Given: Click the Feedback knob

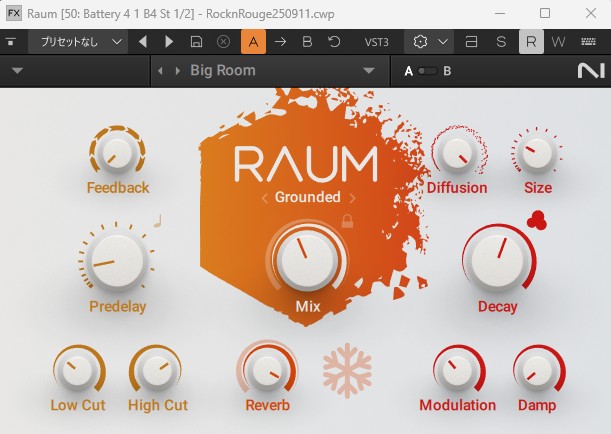Looking at the screenshot, I should point(117,153).
